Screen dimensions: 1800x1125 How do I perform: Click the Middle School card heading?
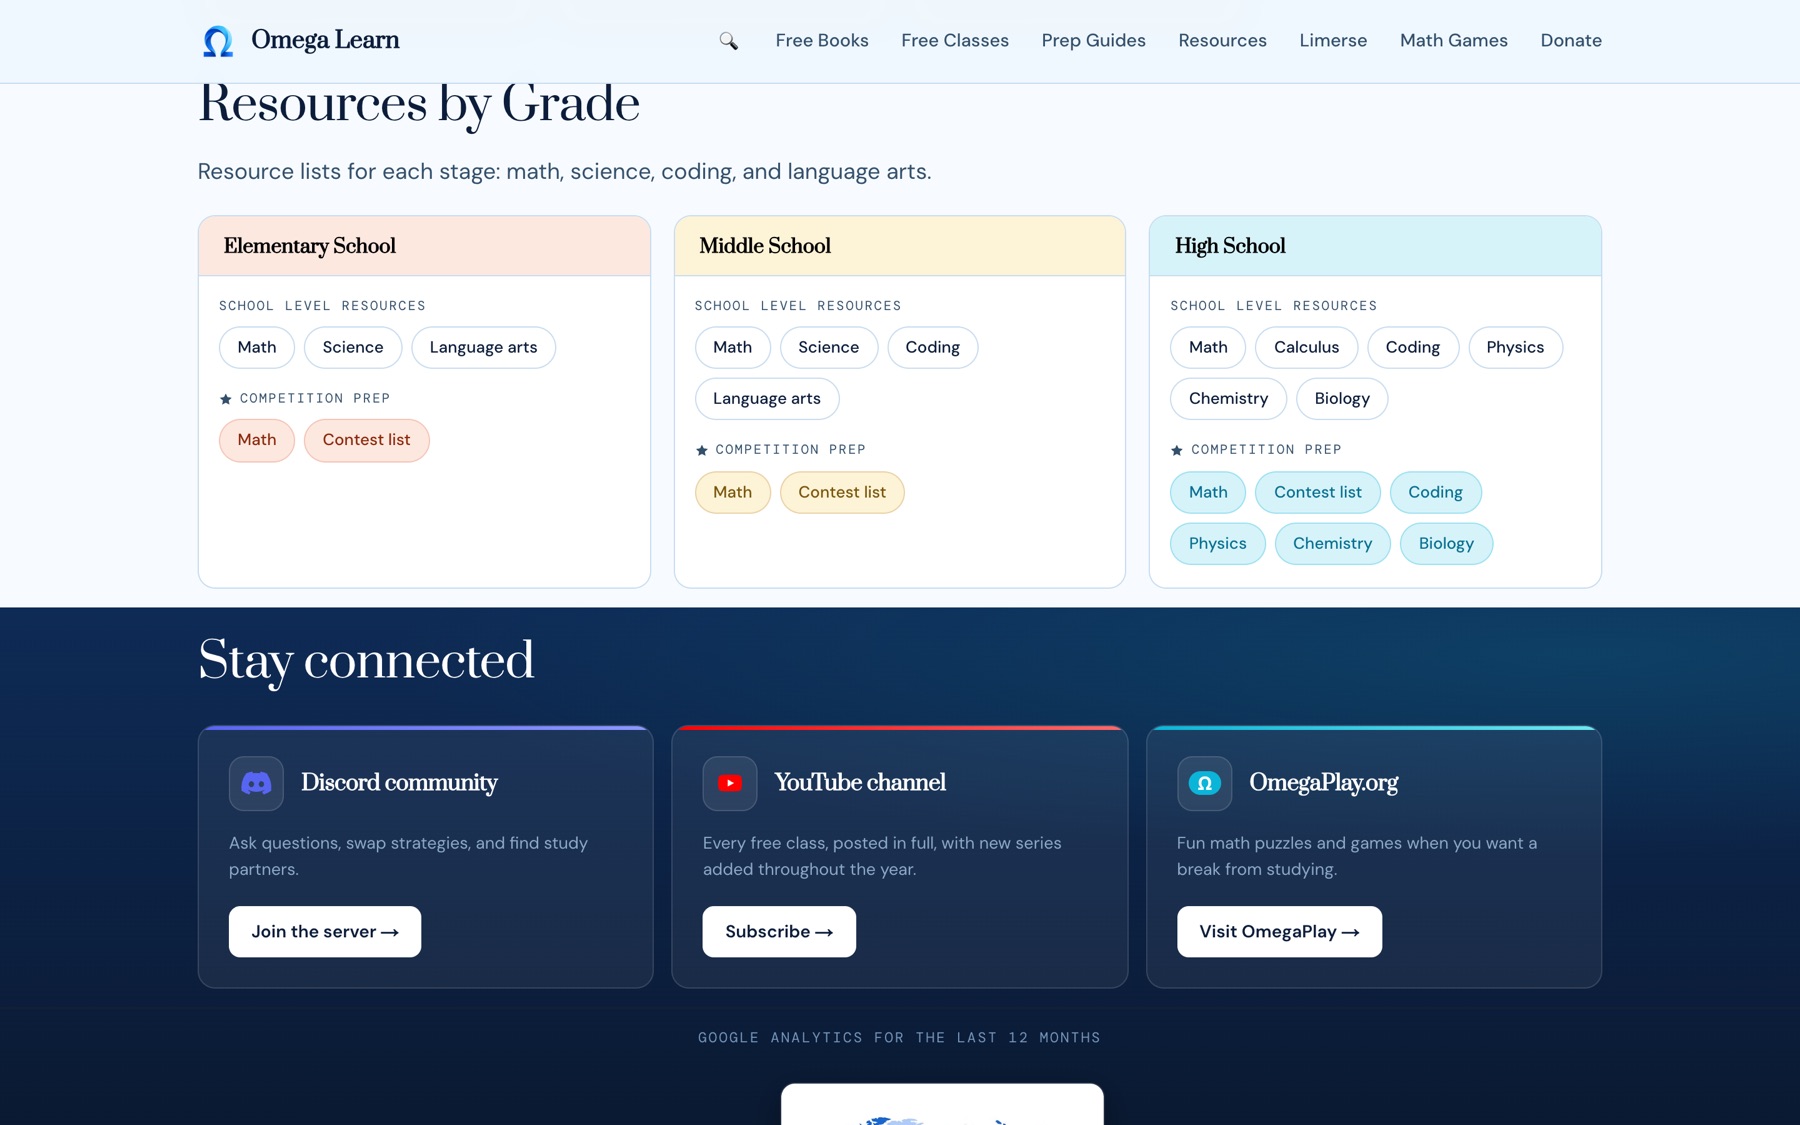(x=765, y=246)
